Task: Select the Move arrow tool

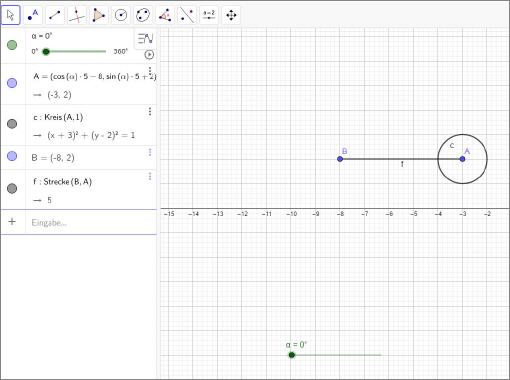Action: [x=11, y=15]
